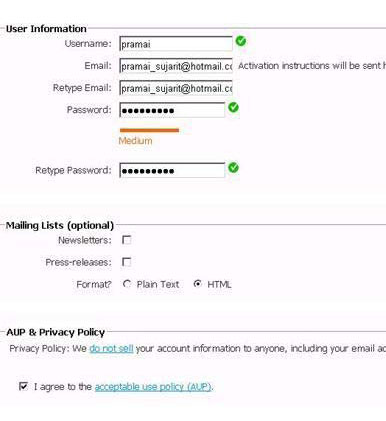Screen dimensions: 386x421
Task: Select the Retype Email input field
Action: point(176,88)
